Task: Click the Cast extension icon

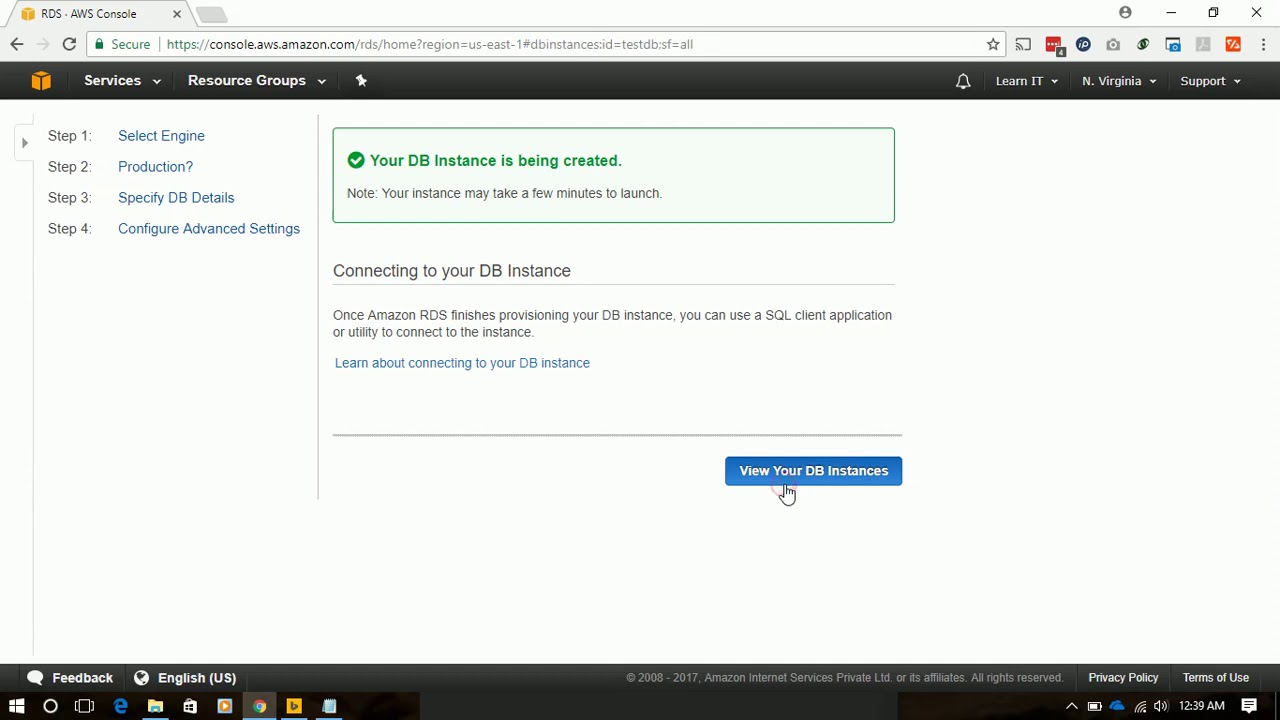Action: pos(1023,44)
